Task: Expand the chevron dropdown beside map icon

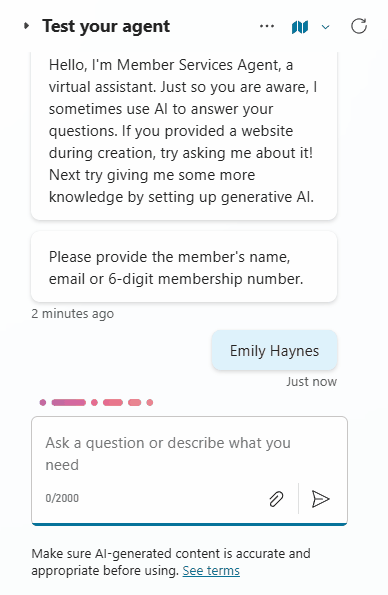Action: (325, 27)
